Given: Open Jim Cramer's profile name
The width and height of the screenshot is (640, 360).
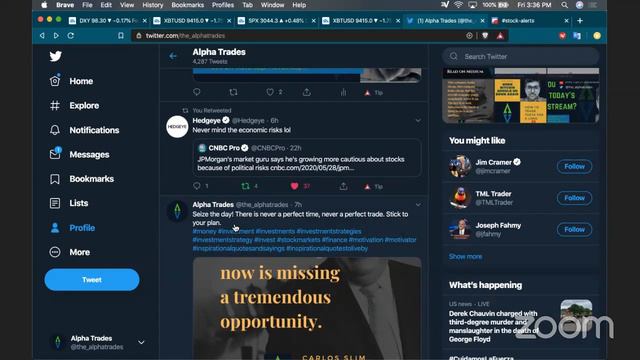Looking at the screenshot, I should pos(493,162).
